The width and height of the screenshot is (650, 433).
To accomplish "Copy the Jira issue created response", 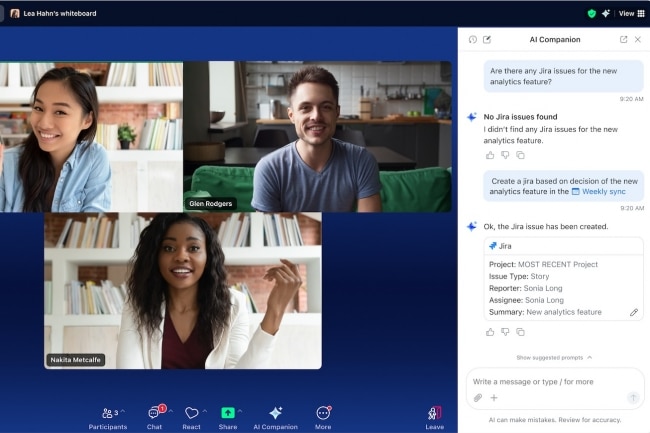I will pos(520,332).
